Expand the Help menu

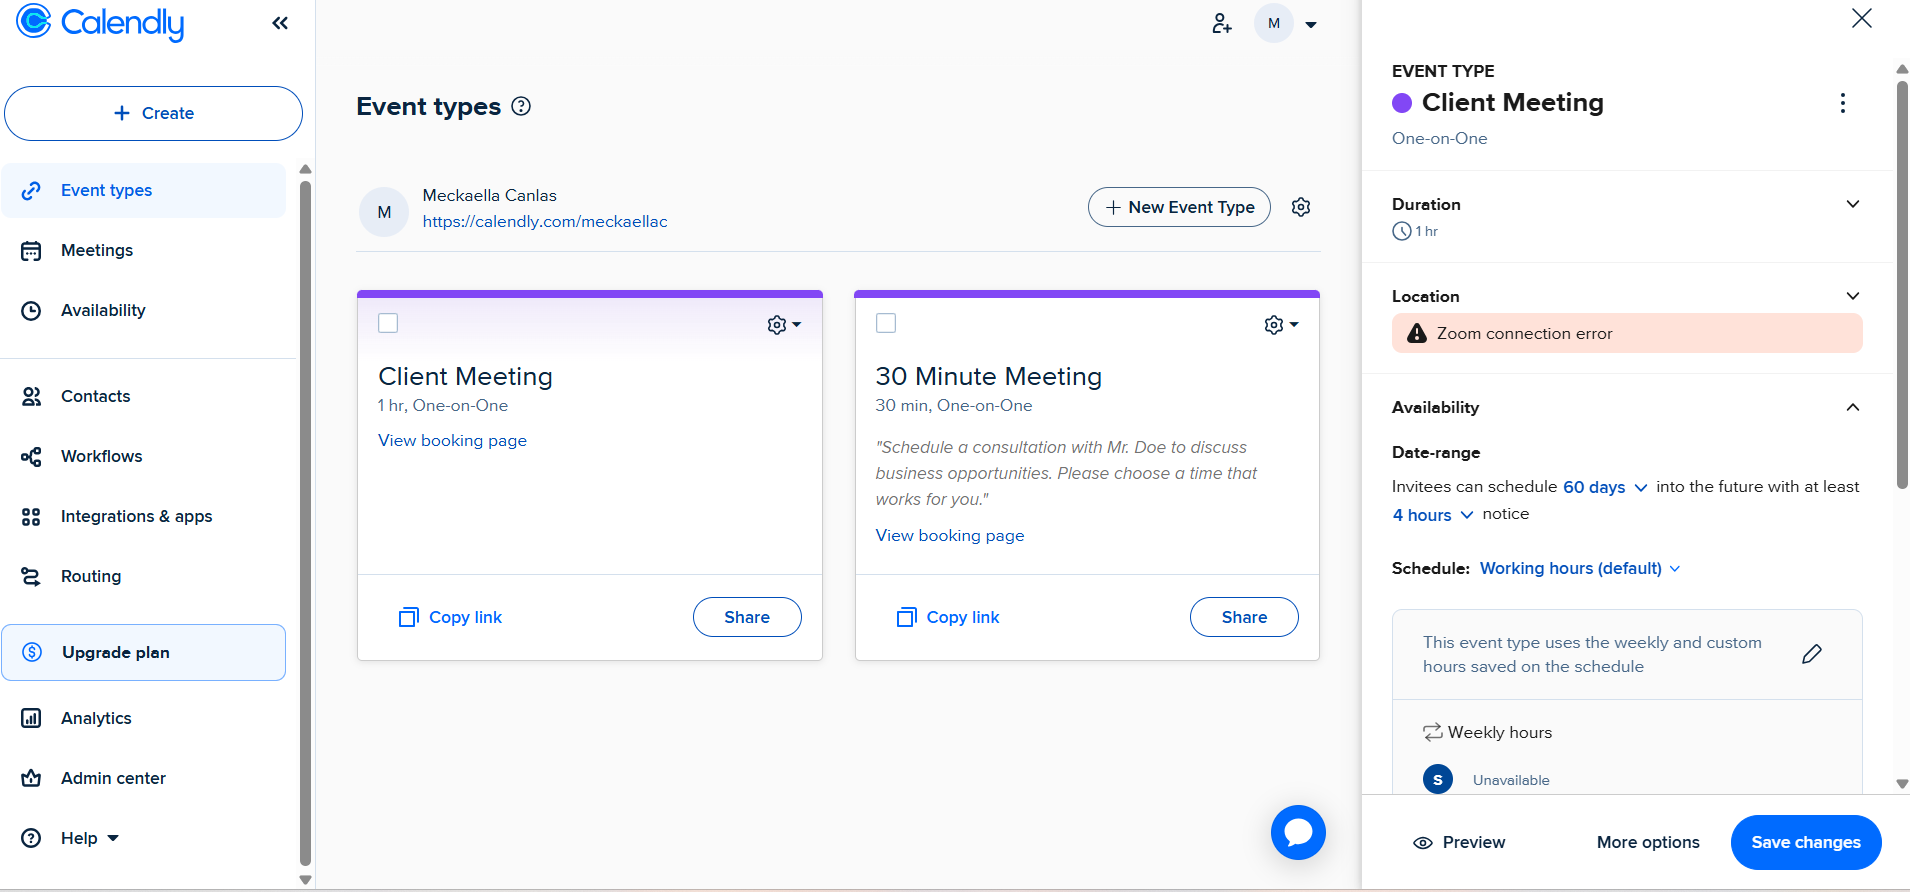click(89, 838)
